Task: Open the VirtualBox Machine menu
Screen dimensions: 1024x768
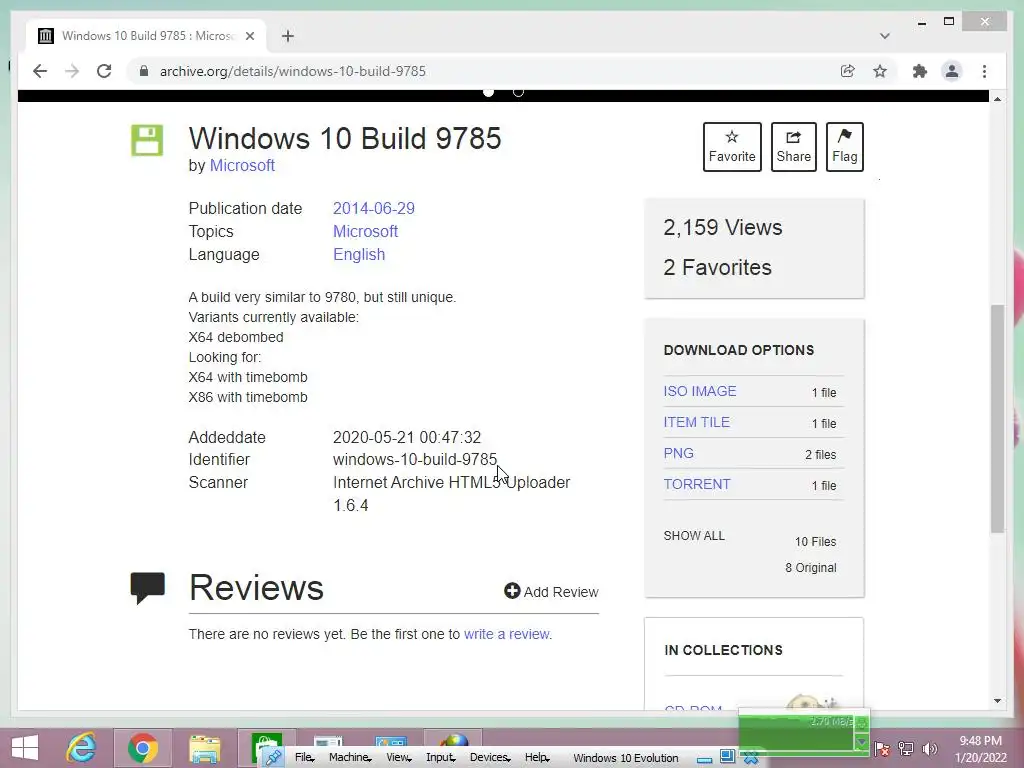Action: pos(350,758)
